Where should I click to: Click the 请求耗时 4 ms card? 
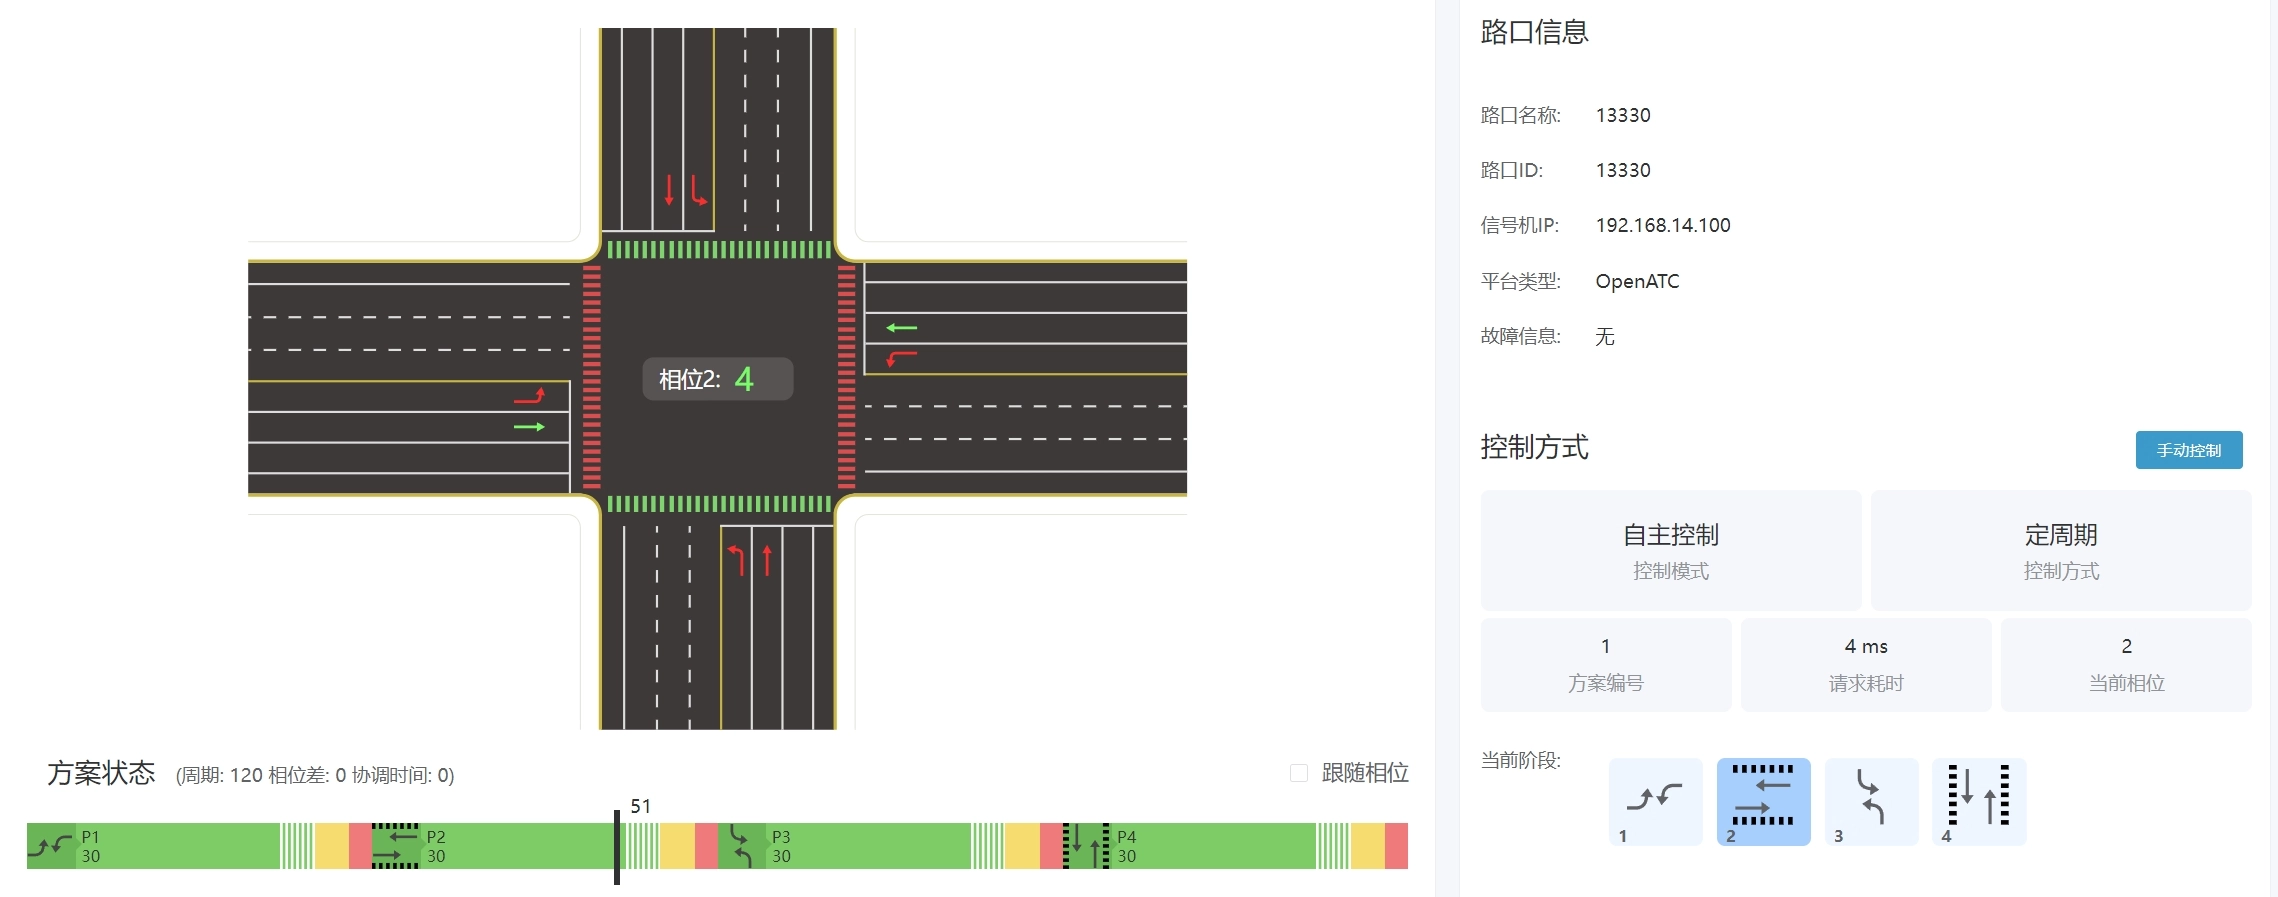[x=1865, y=664]
